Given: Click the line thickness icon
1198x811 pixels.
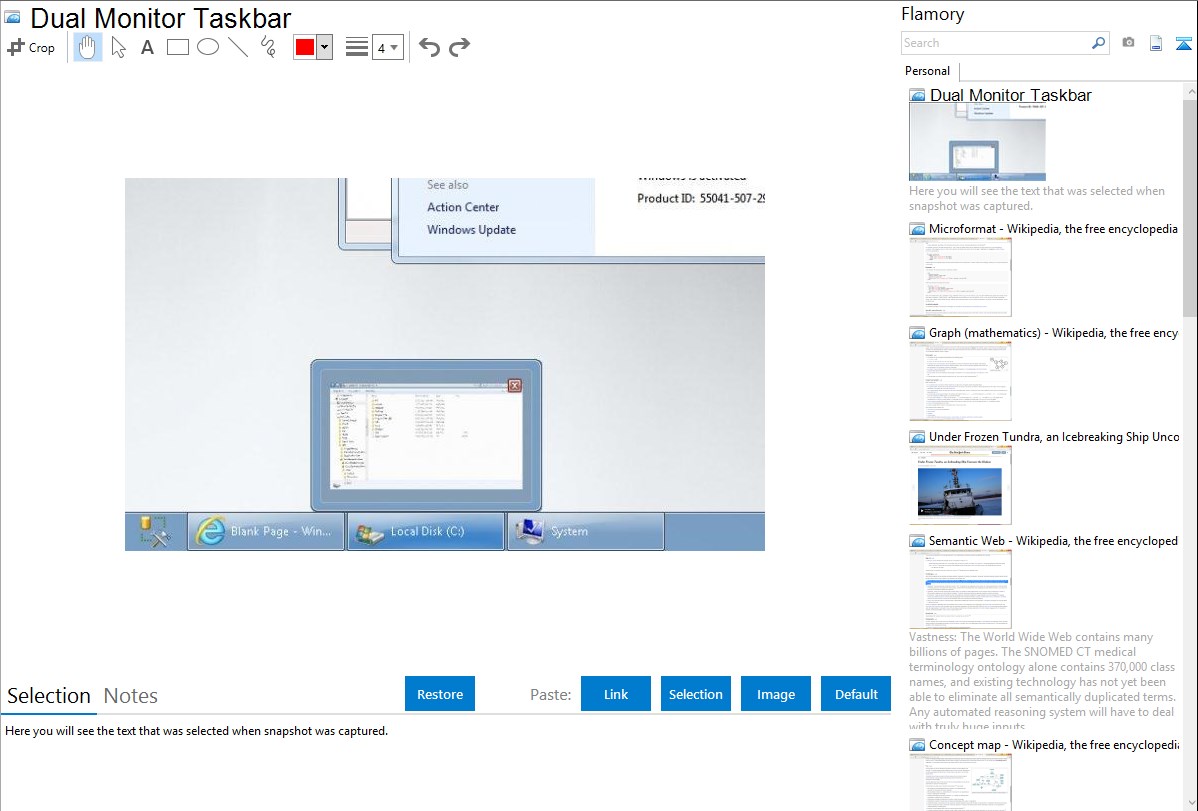Looking at the screenshot, I should [x=356, y=47].
